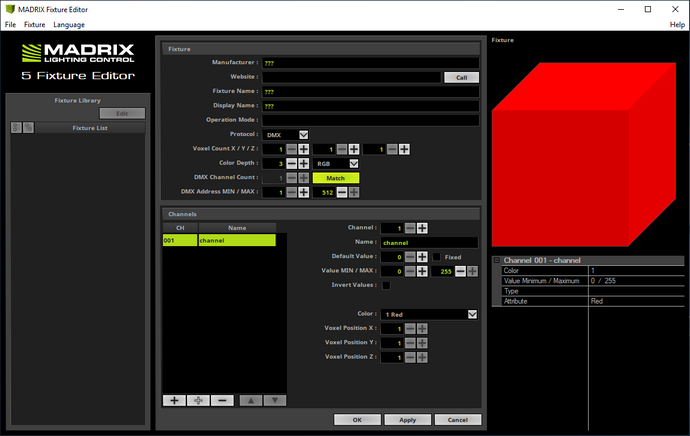Click the Fixture List header
690x436 pixels.
[90, 128]
